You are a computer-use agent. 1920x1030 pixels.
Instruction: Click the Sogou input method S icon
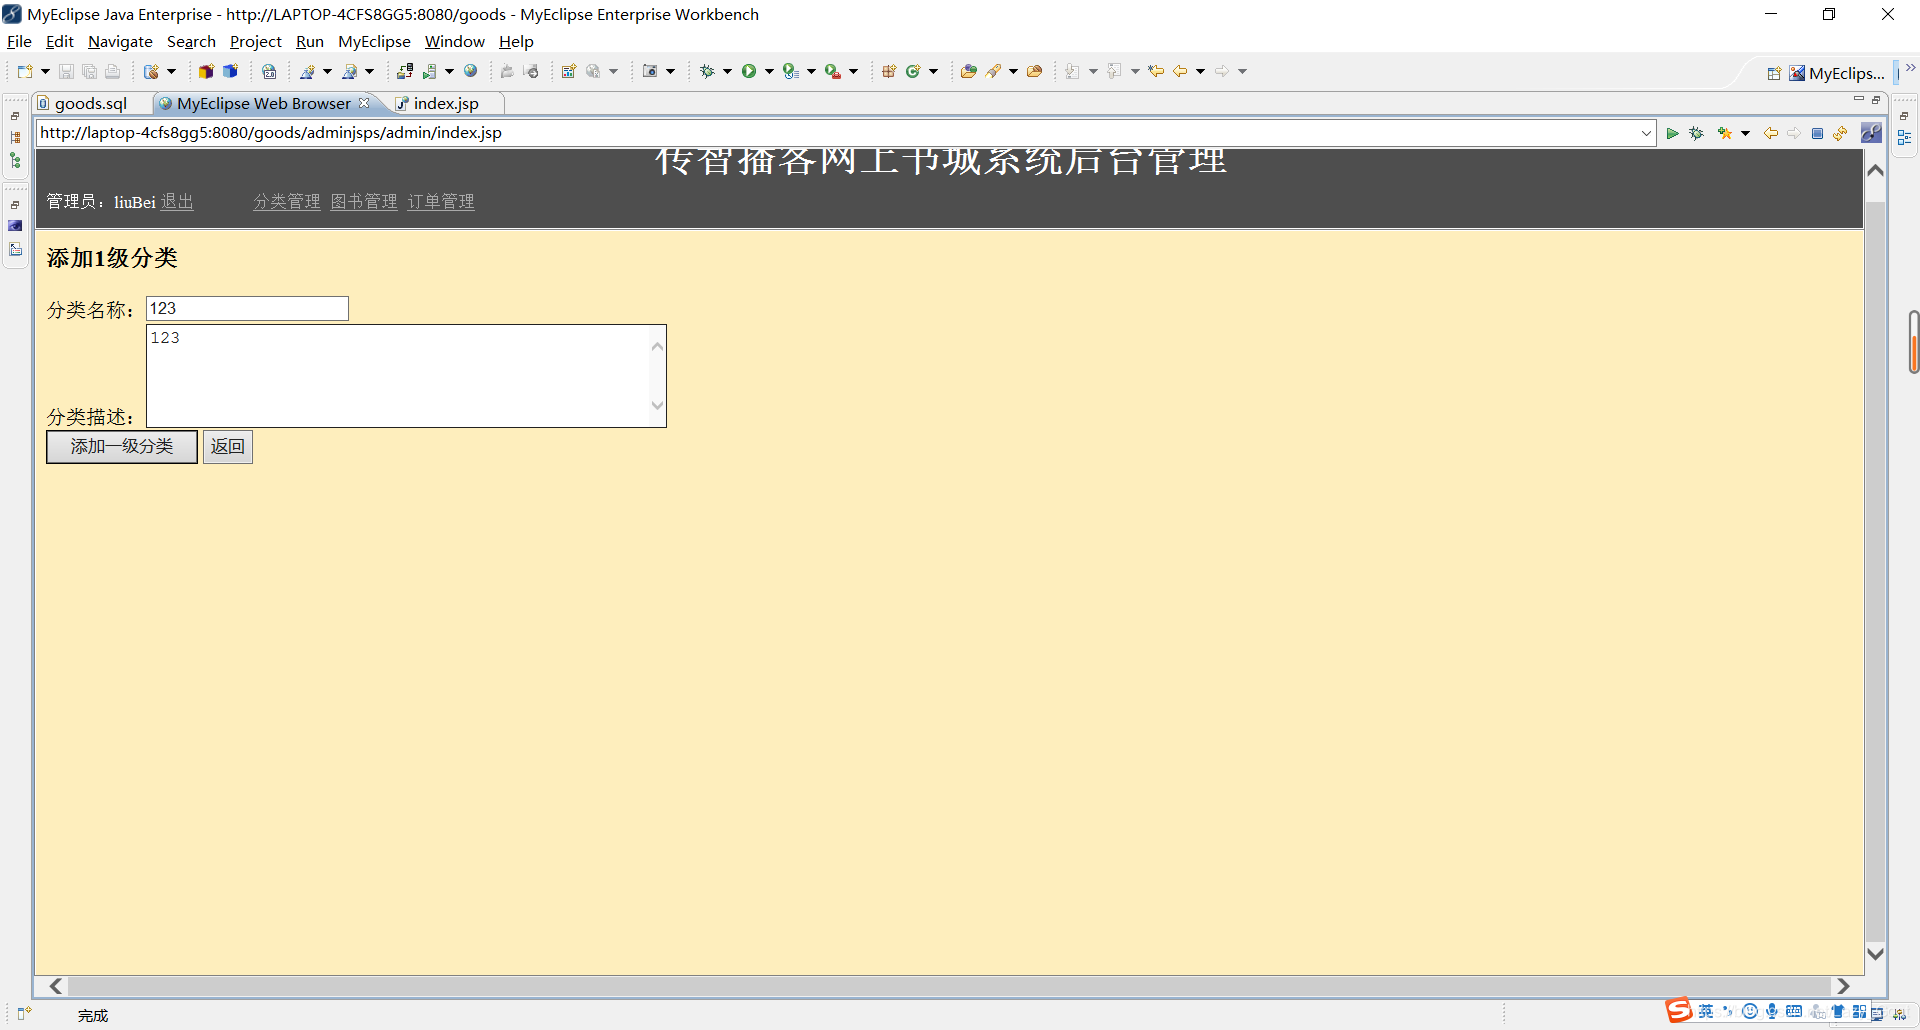coord(1679,1010)
